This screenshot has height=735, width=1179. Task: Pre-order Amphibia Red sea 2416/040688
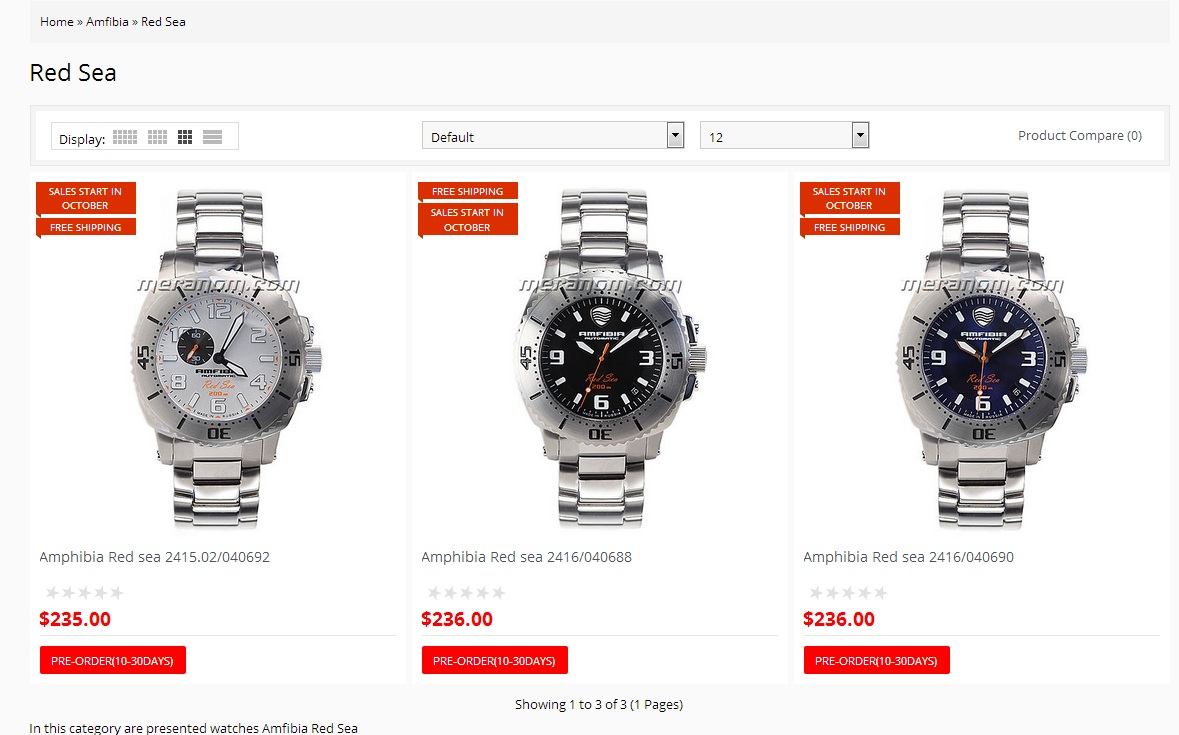pos(495,661)
